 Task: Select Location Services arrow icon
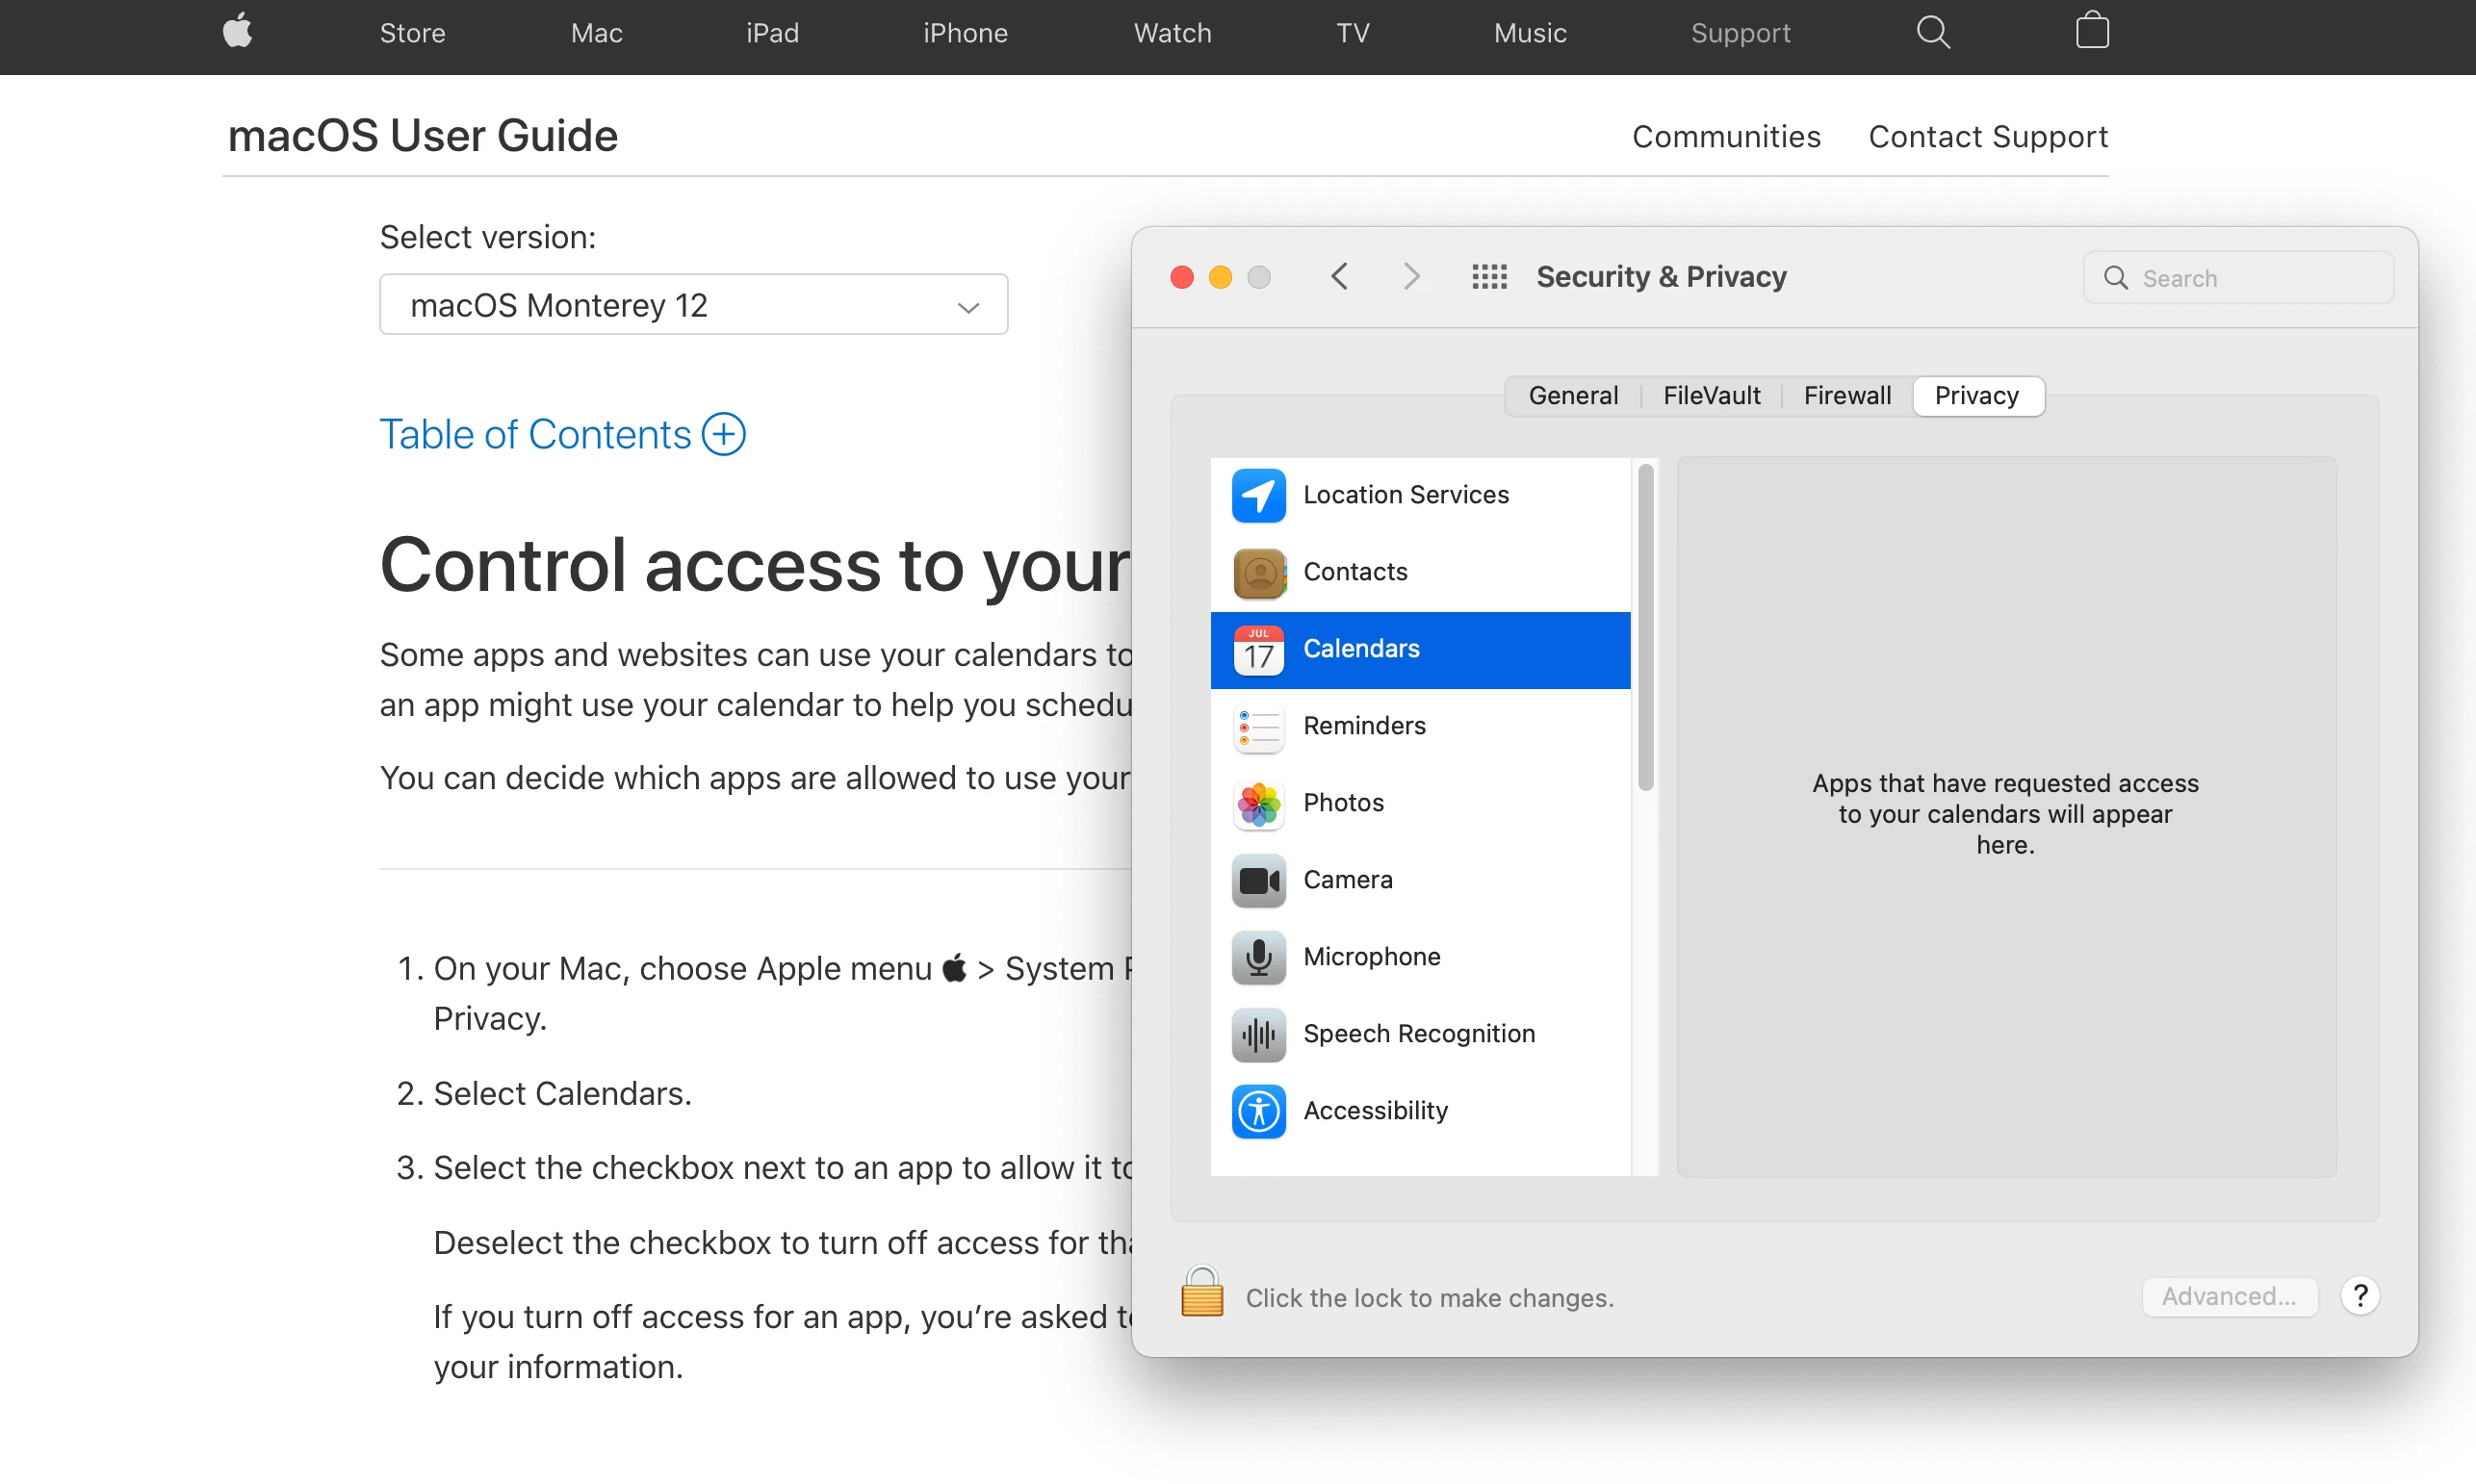point(1258,495)
